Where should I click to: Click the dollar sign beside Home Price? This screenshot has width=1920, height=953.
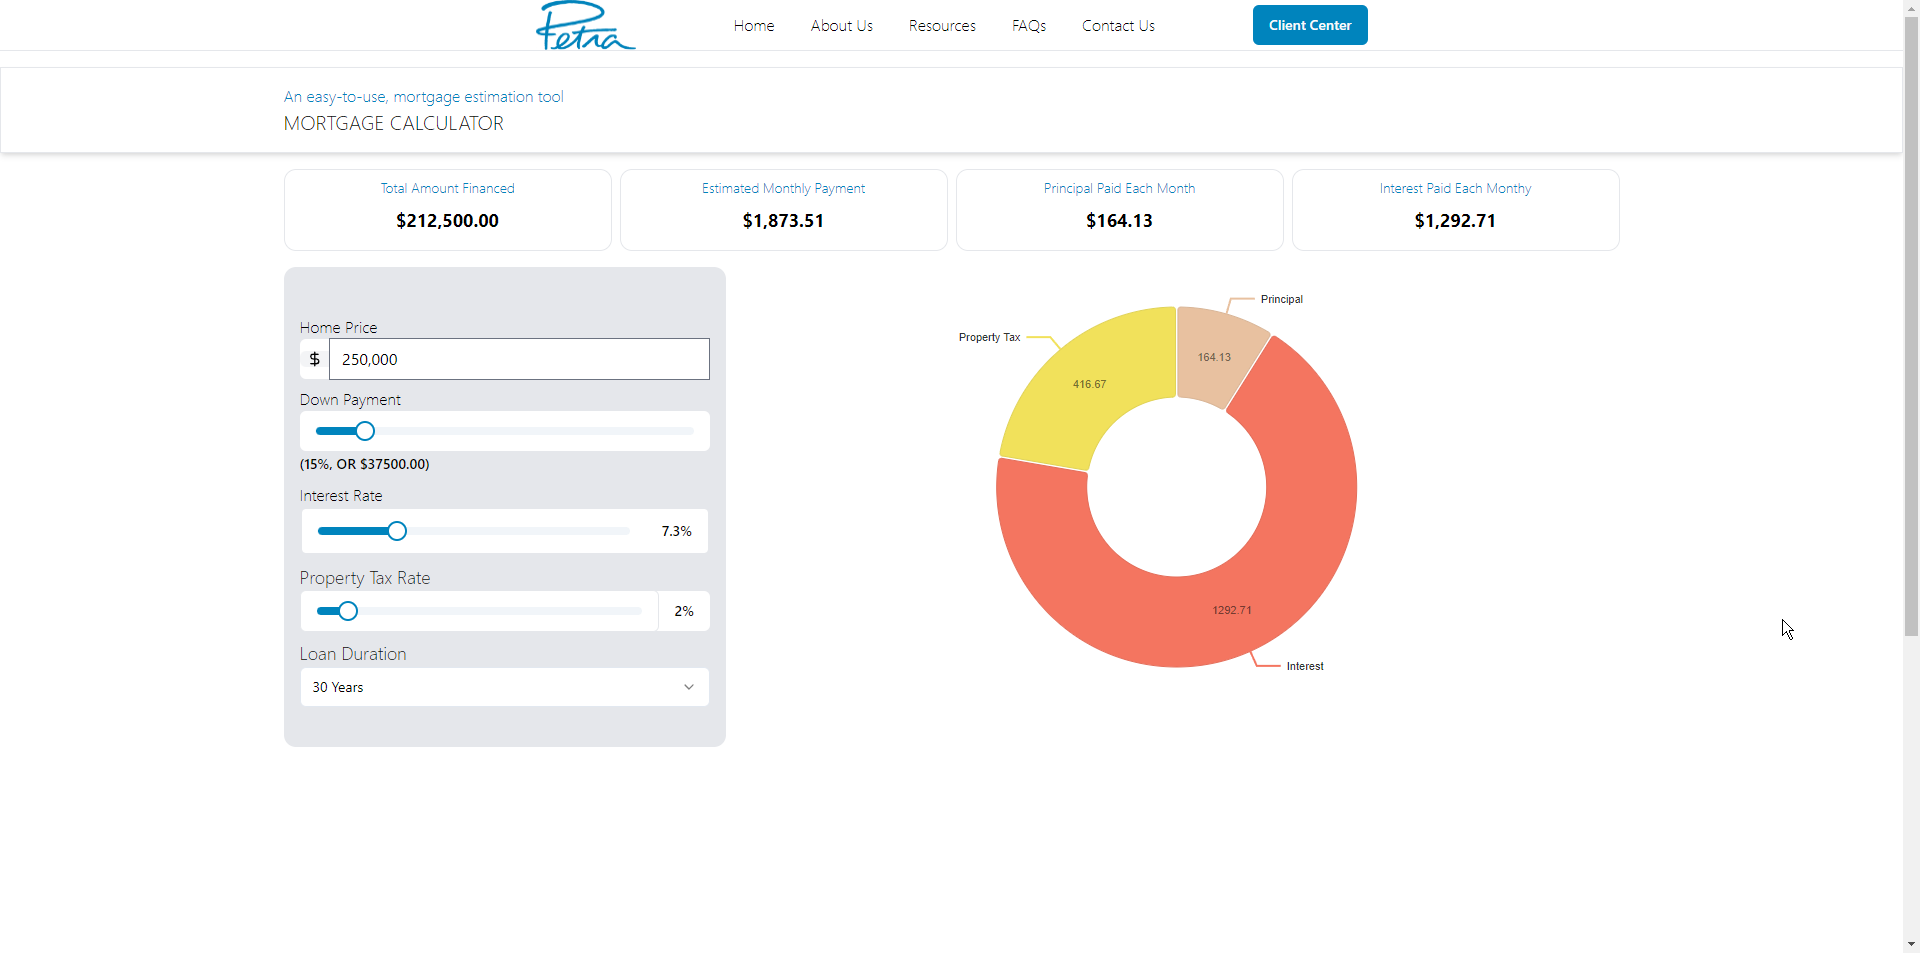click(x=314, y=359)
